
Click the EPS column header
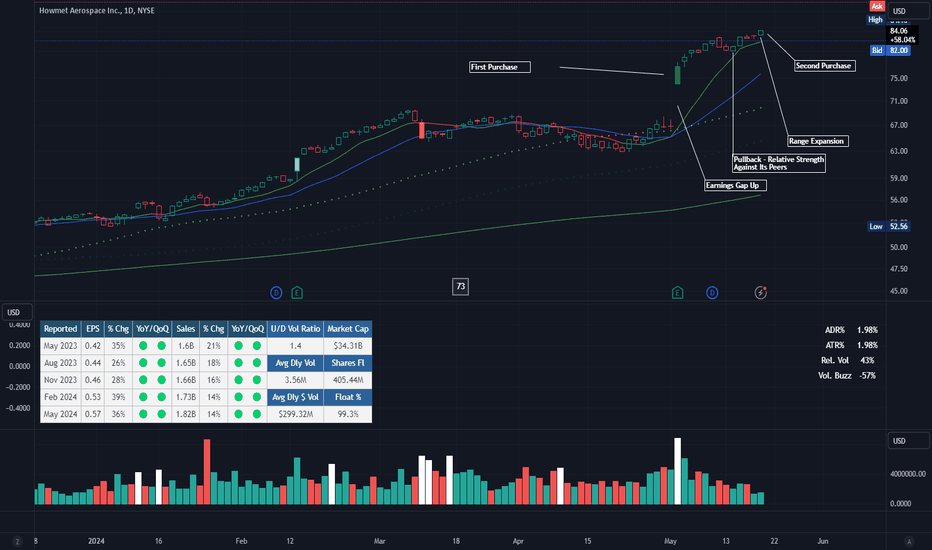(93, 329)
